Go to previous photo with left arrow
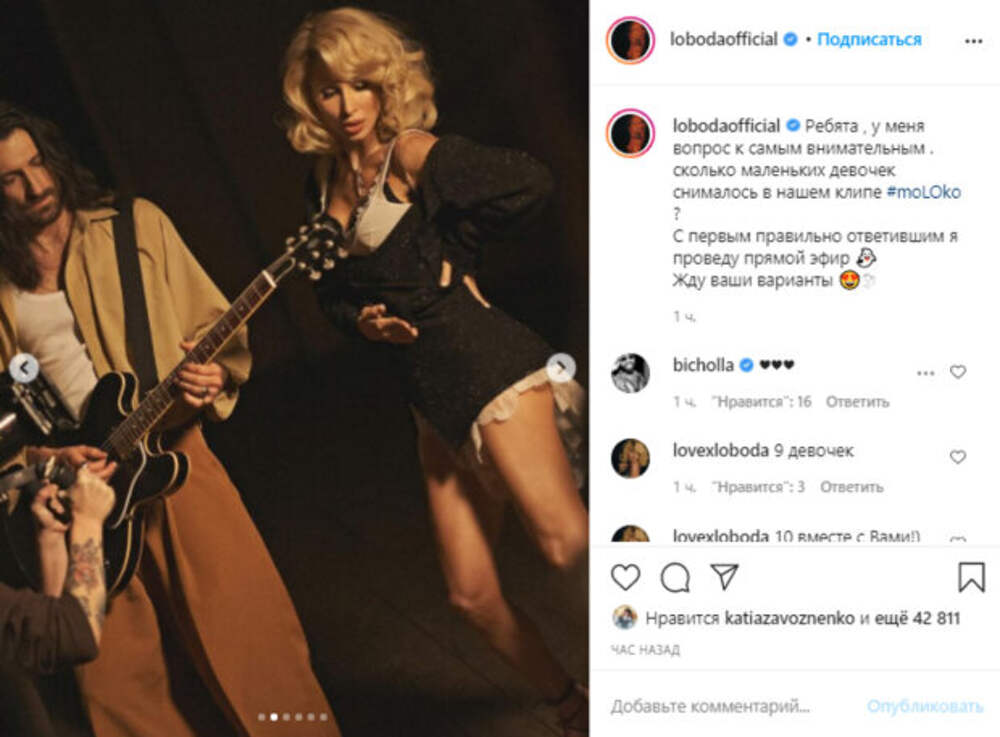Image resolution: width=1000 pixels, height=737 pixels. click(25, 368)
